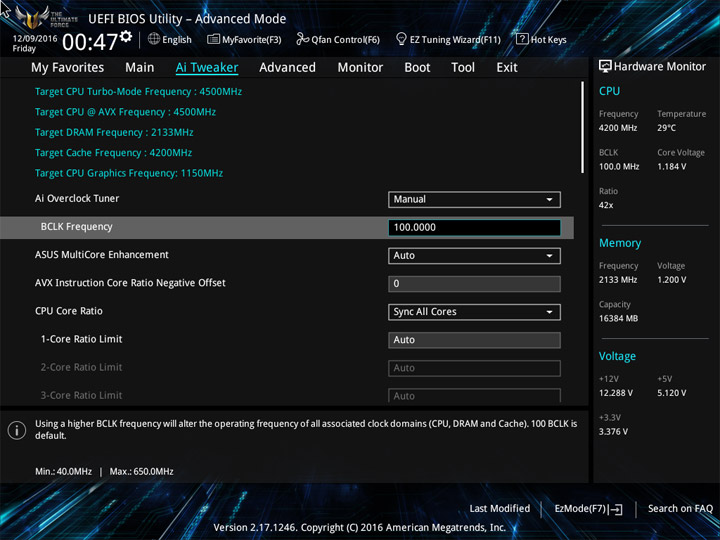The height and width of the screenshot is (540, 720).
Task: Click Target DRAM Frequency : 2133MHz text
Action: coord(114,132)
